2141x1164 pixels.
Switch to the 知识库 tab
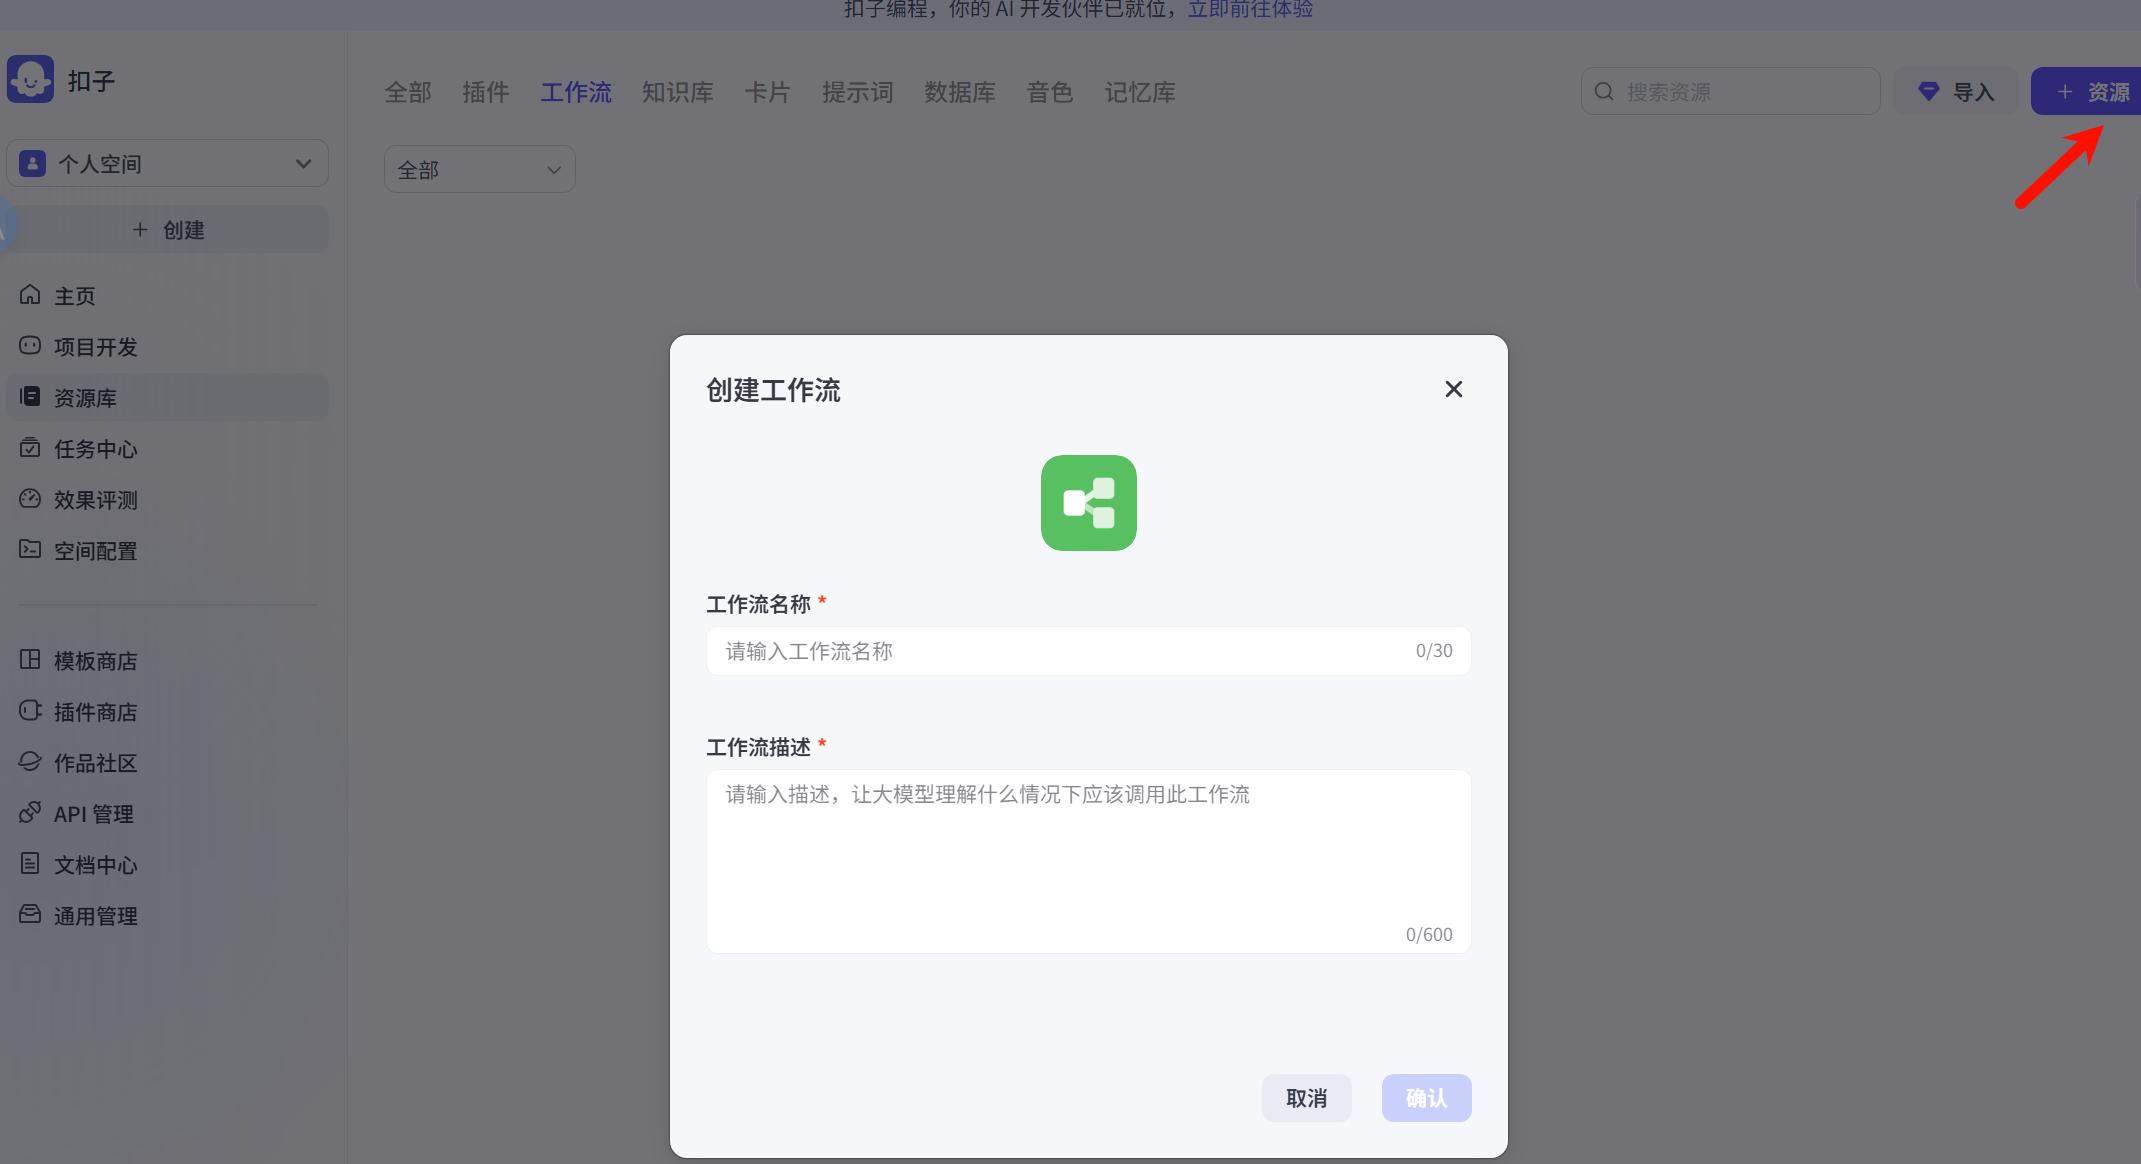click(678, 92)
